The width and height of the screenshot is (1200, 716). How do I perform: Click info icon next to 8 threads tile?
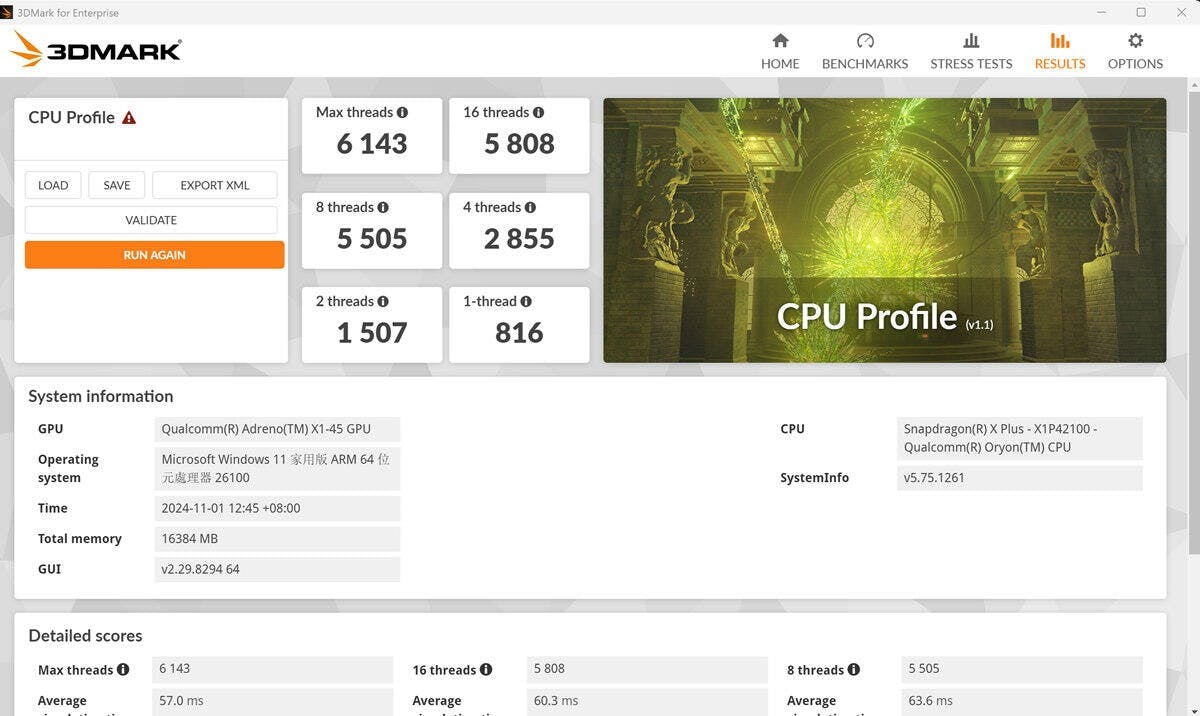(383, 207)
